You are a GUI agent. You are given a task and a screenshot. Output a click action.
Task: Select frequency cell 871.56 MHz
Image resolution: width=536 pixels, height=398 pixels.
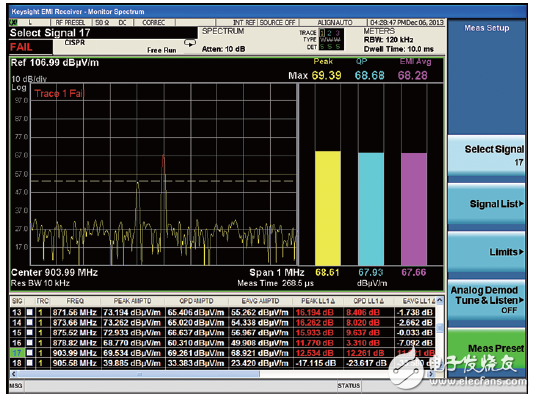75,312
